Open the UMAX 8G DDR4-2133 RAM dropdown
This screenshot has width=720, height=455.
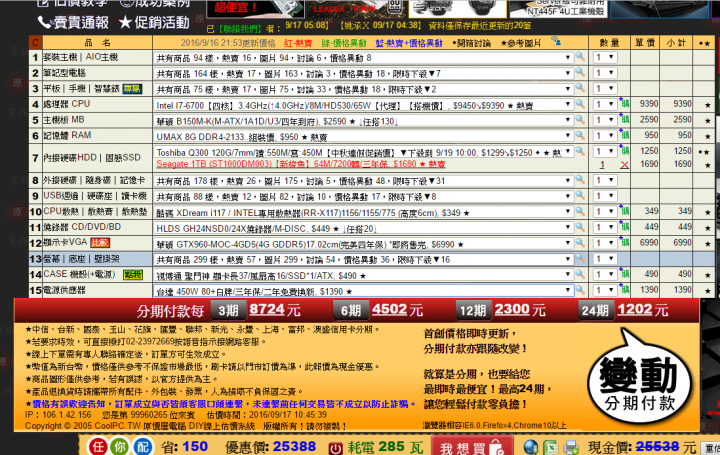363,136
